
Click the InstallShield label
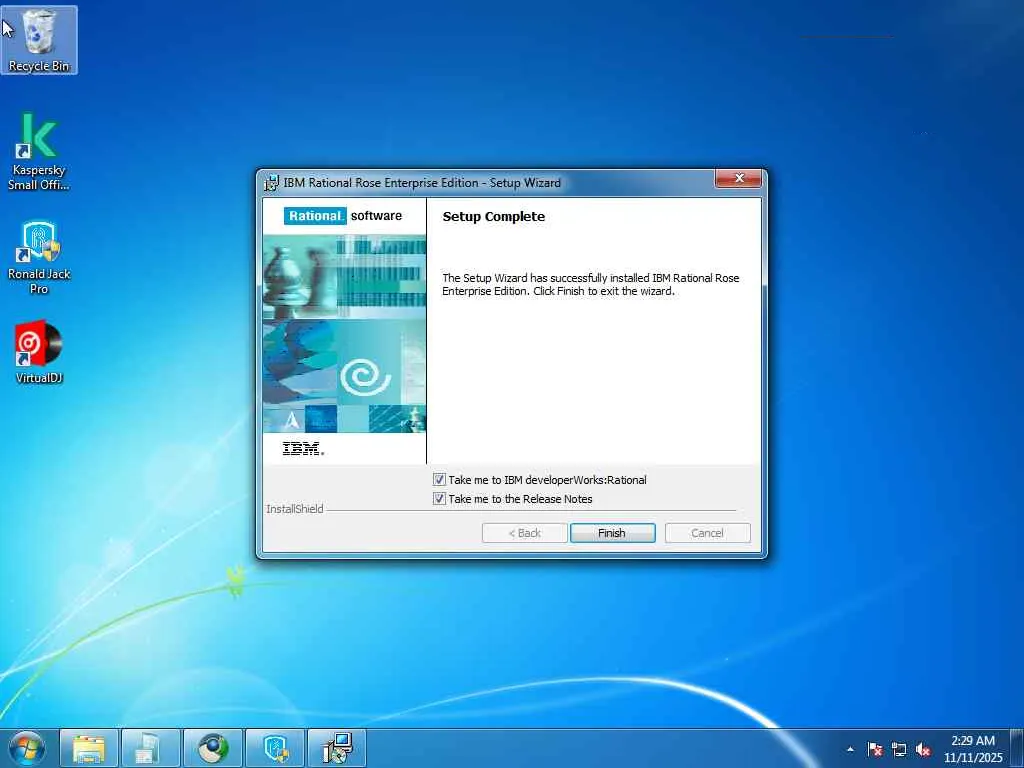click(295, 509)
